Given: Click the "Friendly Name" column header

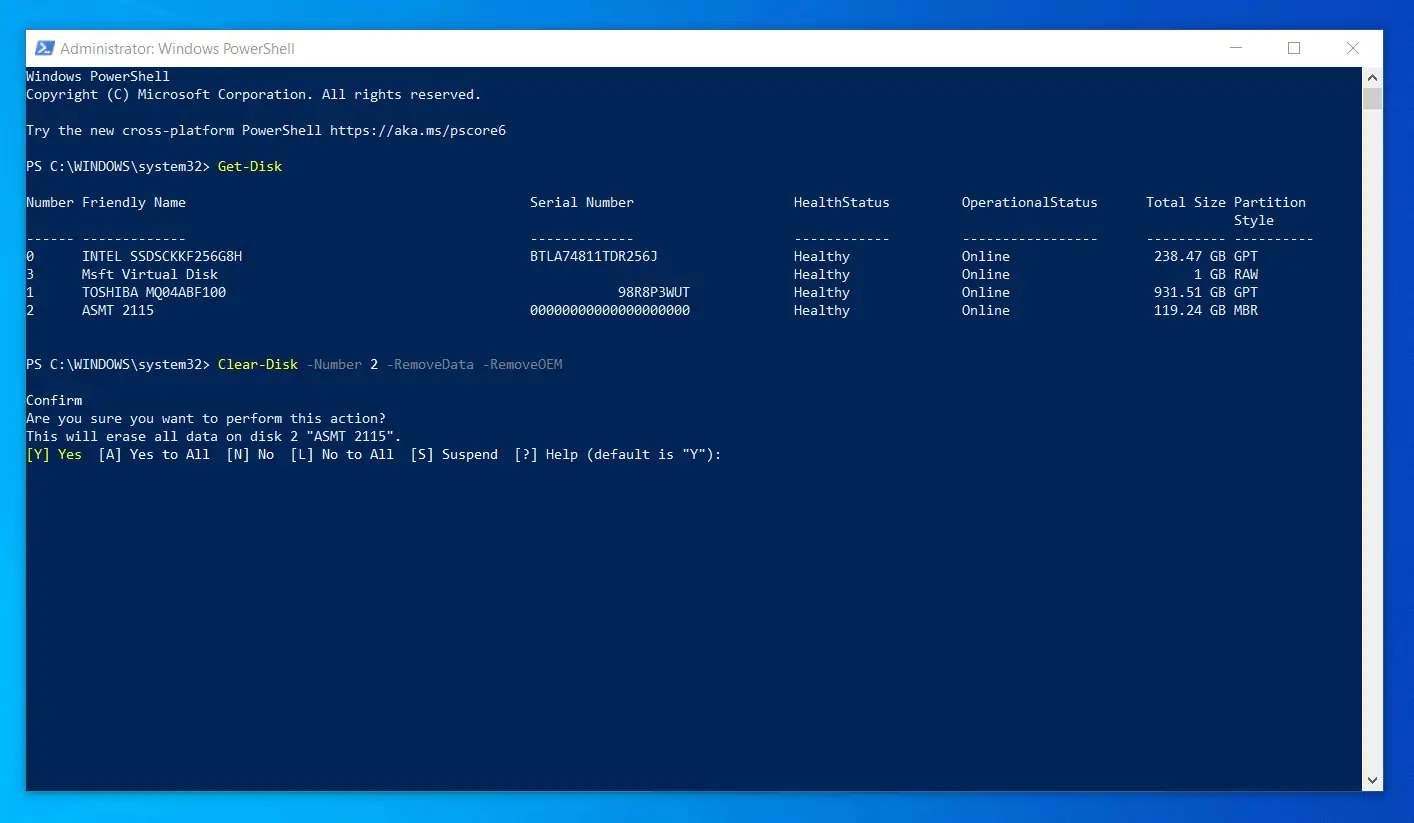Looking at the screenshot, I should 134,202.
